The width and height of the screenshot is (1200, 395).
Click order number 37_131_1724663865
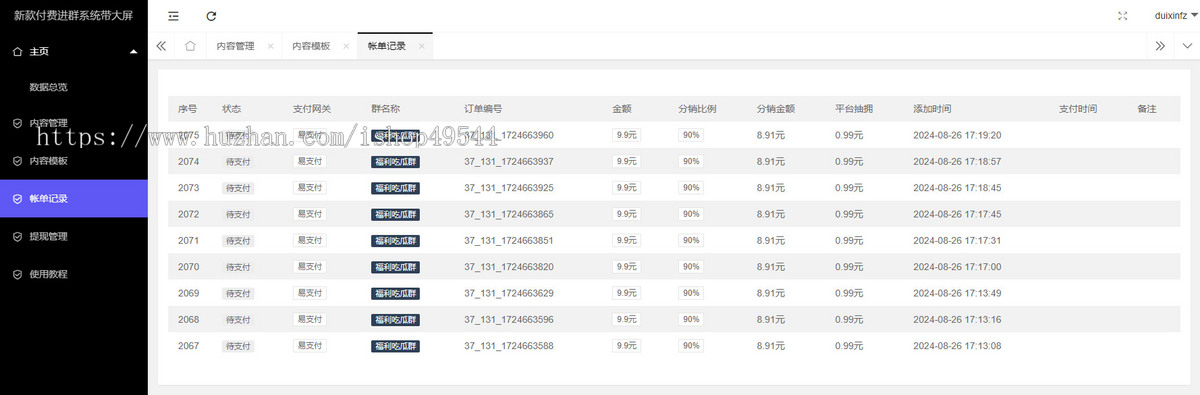pyautogui.click(x=509, y=214)
